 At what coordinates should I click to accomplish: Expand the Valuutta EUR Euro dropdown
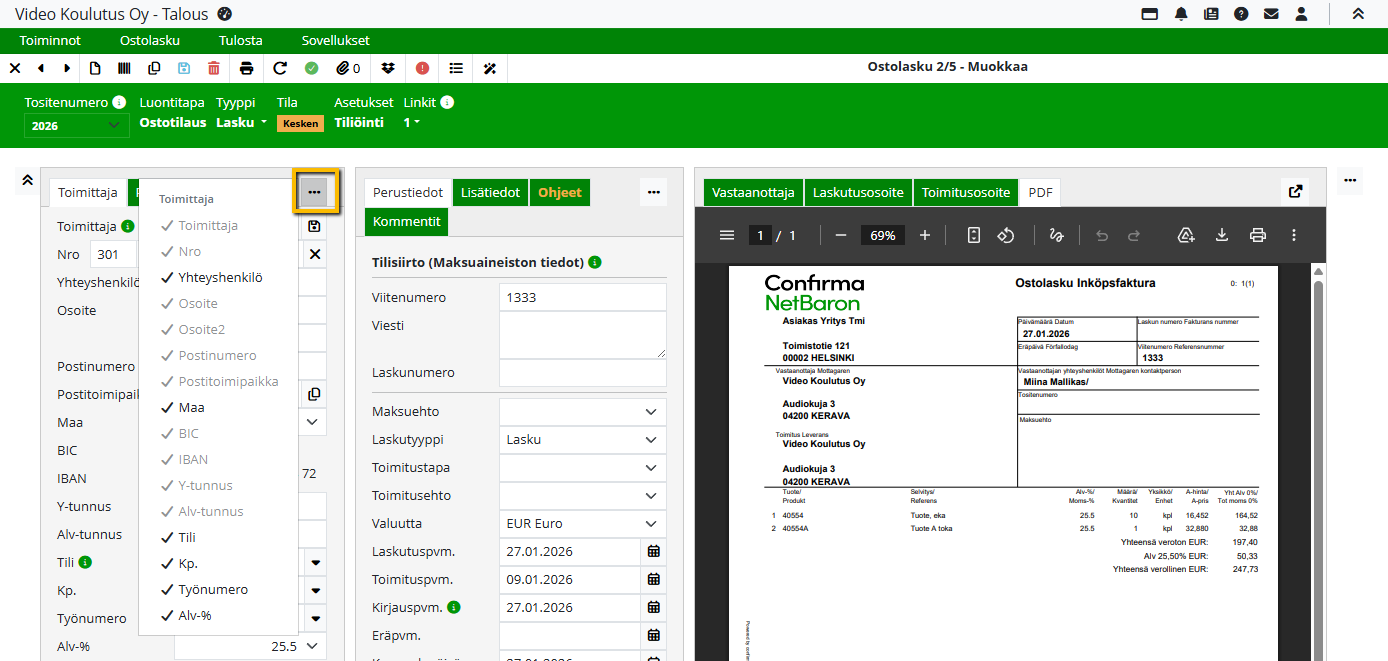pos(582,524)
